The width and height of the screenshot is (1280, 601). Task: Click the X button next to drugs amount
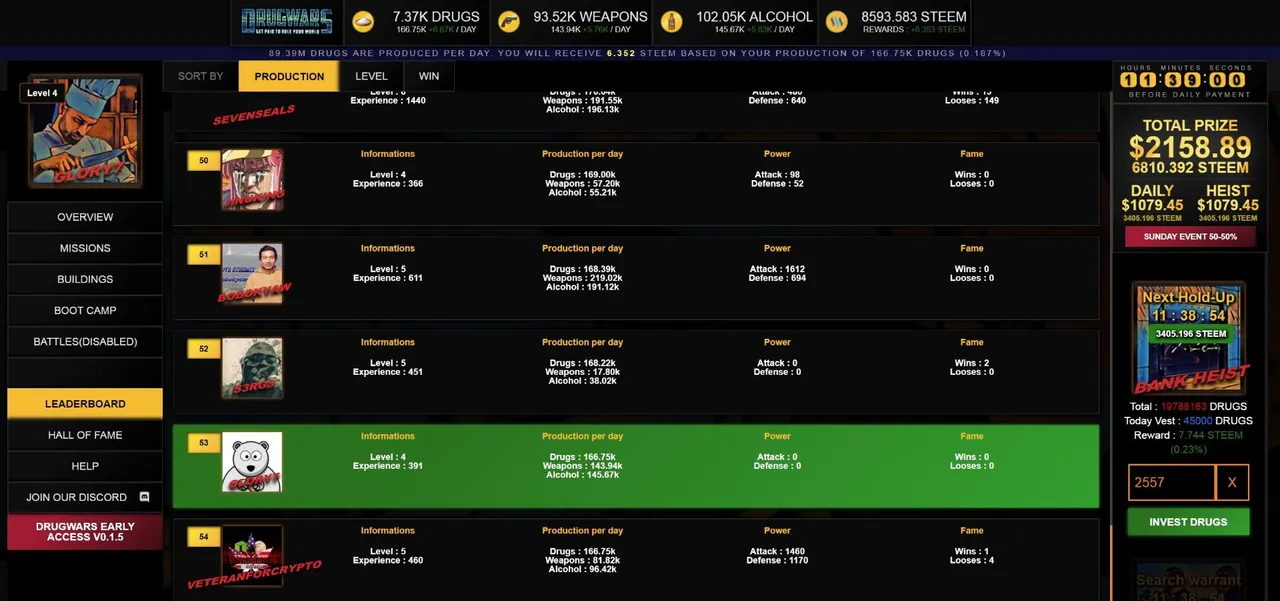[1232, 482]
